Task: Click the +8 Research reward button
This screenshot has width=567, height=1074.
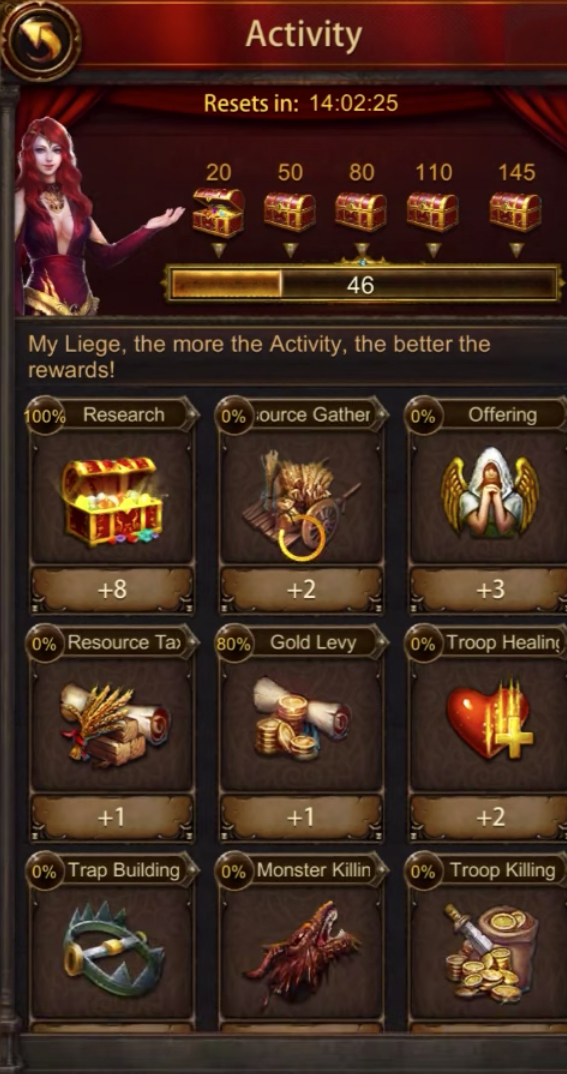Action: click(x=112, y=590)
